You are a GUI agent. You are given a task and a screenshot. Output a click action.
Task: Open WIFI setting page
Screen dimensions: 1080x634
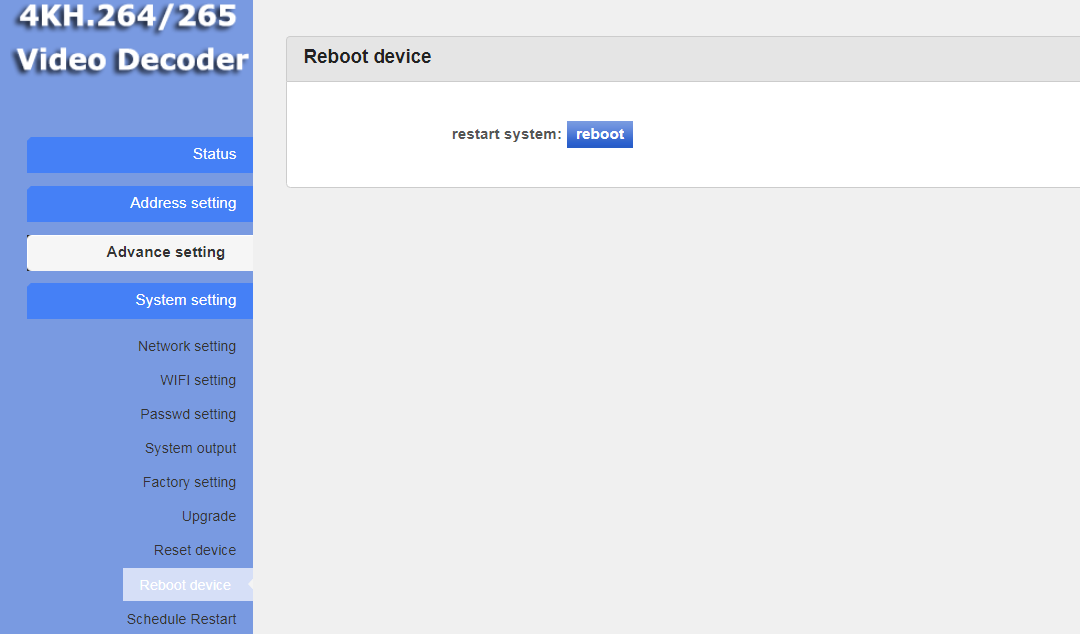[x=198, y=380]
